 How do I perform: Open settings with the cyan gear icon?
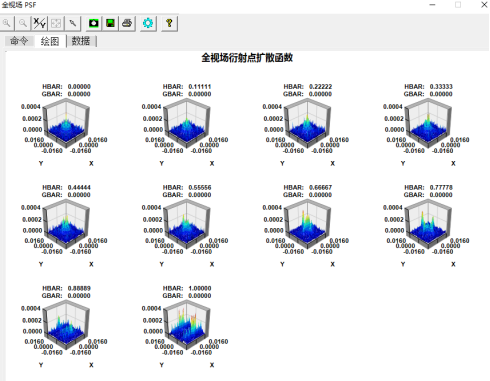148,23
